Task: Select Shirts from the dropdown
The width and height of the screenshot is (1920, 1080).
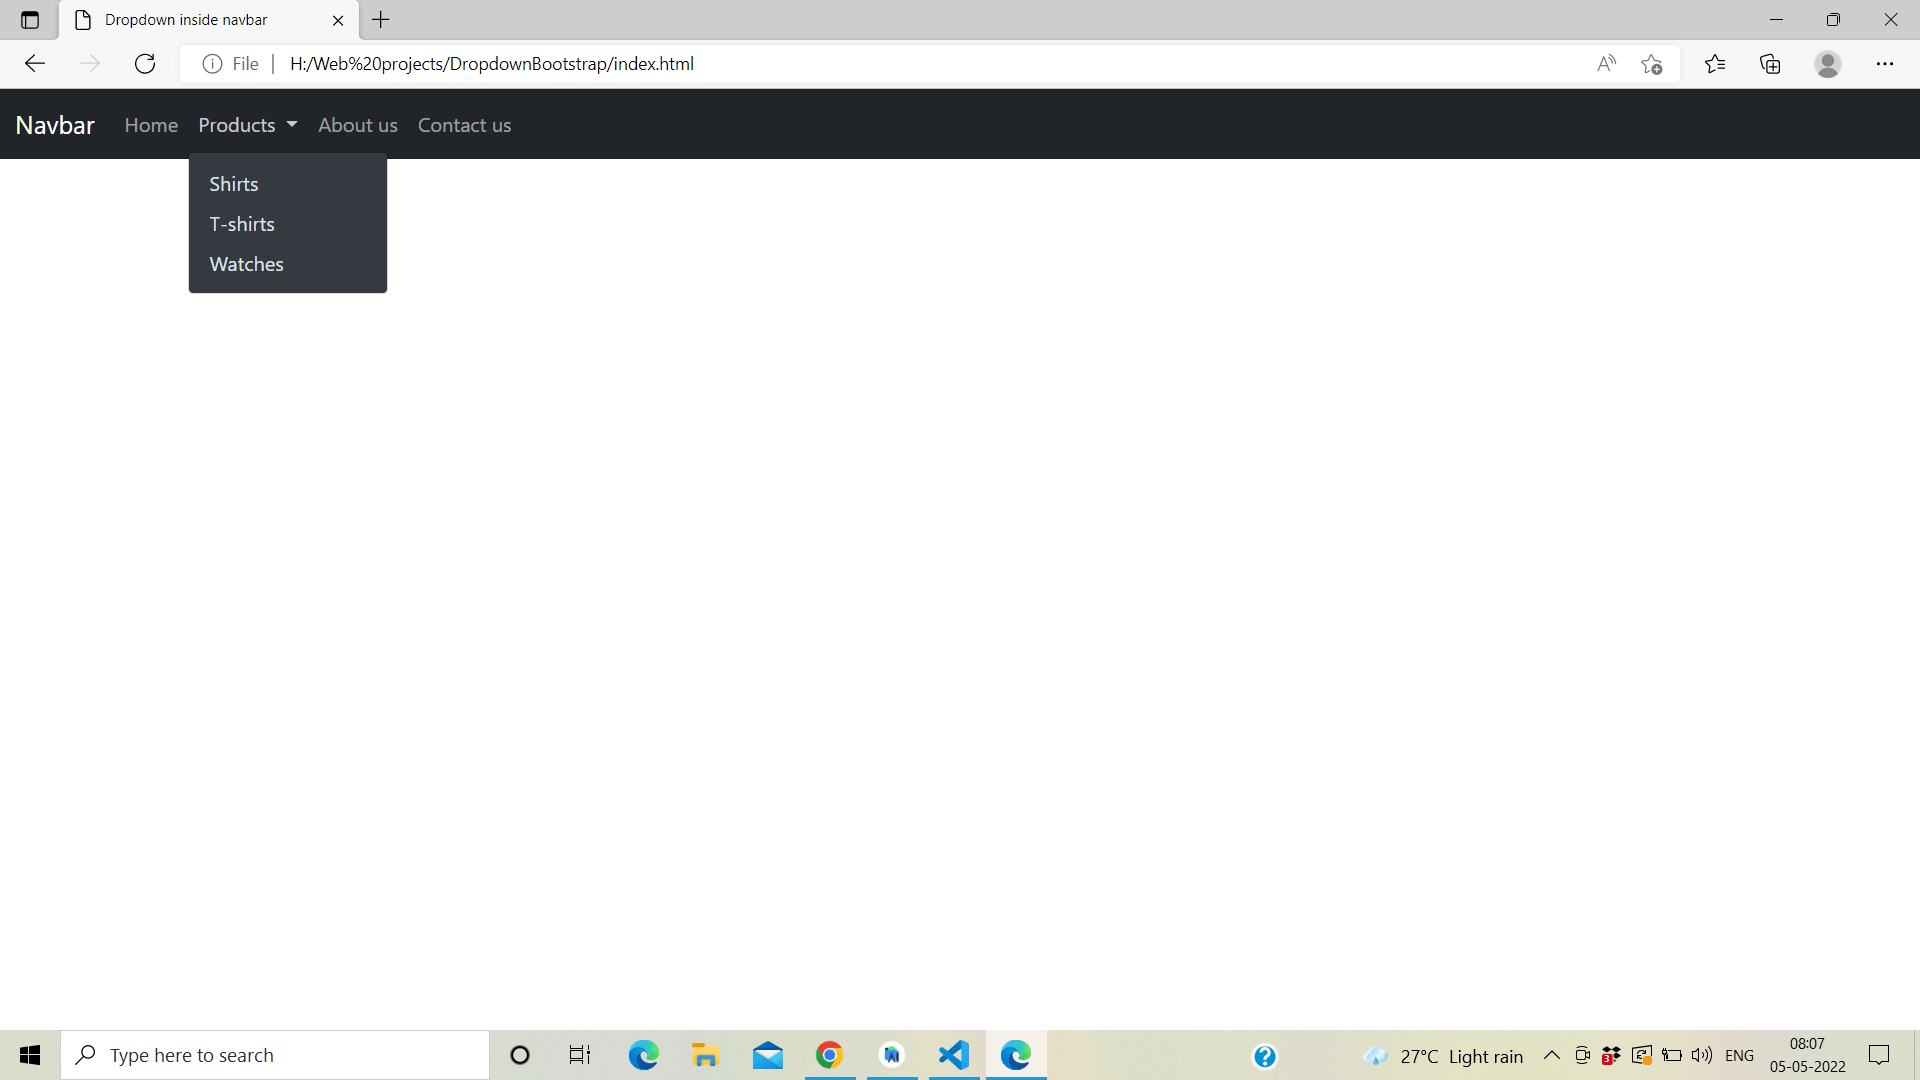Action: click(x=233, y=183)
